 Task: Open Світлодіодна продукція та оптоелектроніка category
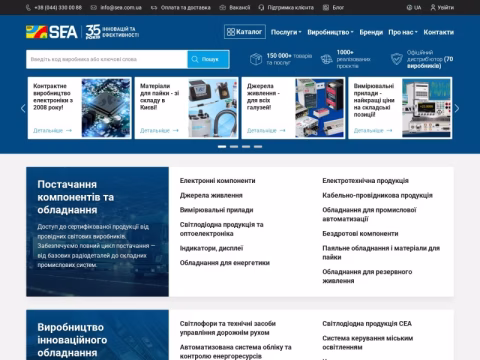pos(221,229)
